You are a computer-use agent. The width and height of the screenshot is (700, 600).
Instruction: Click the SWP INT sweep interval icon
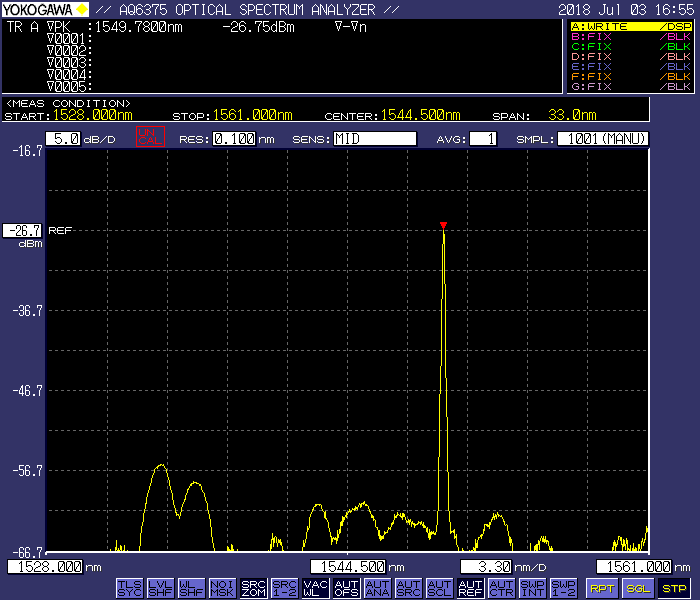tap(533, 588)
